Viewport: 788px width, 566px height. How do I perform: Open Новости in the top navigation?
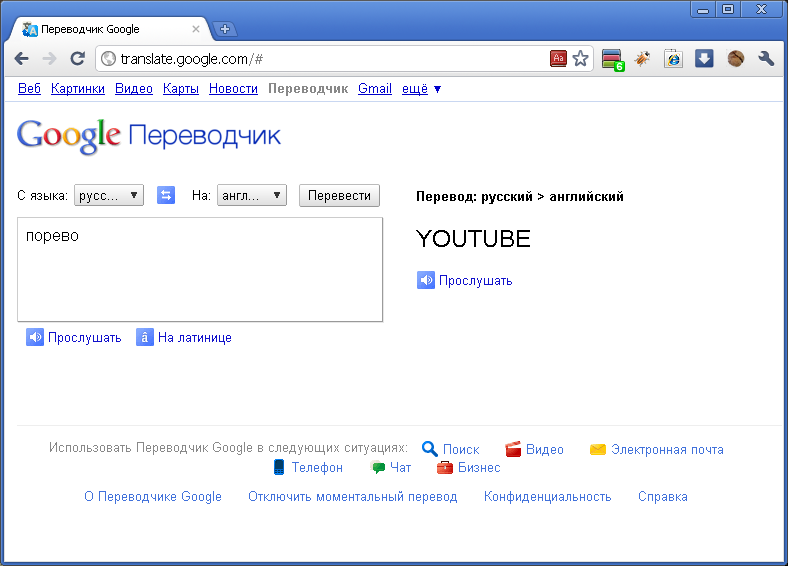233,88
